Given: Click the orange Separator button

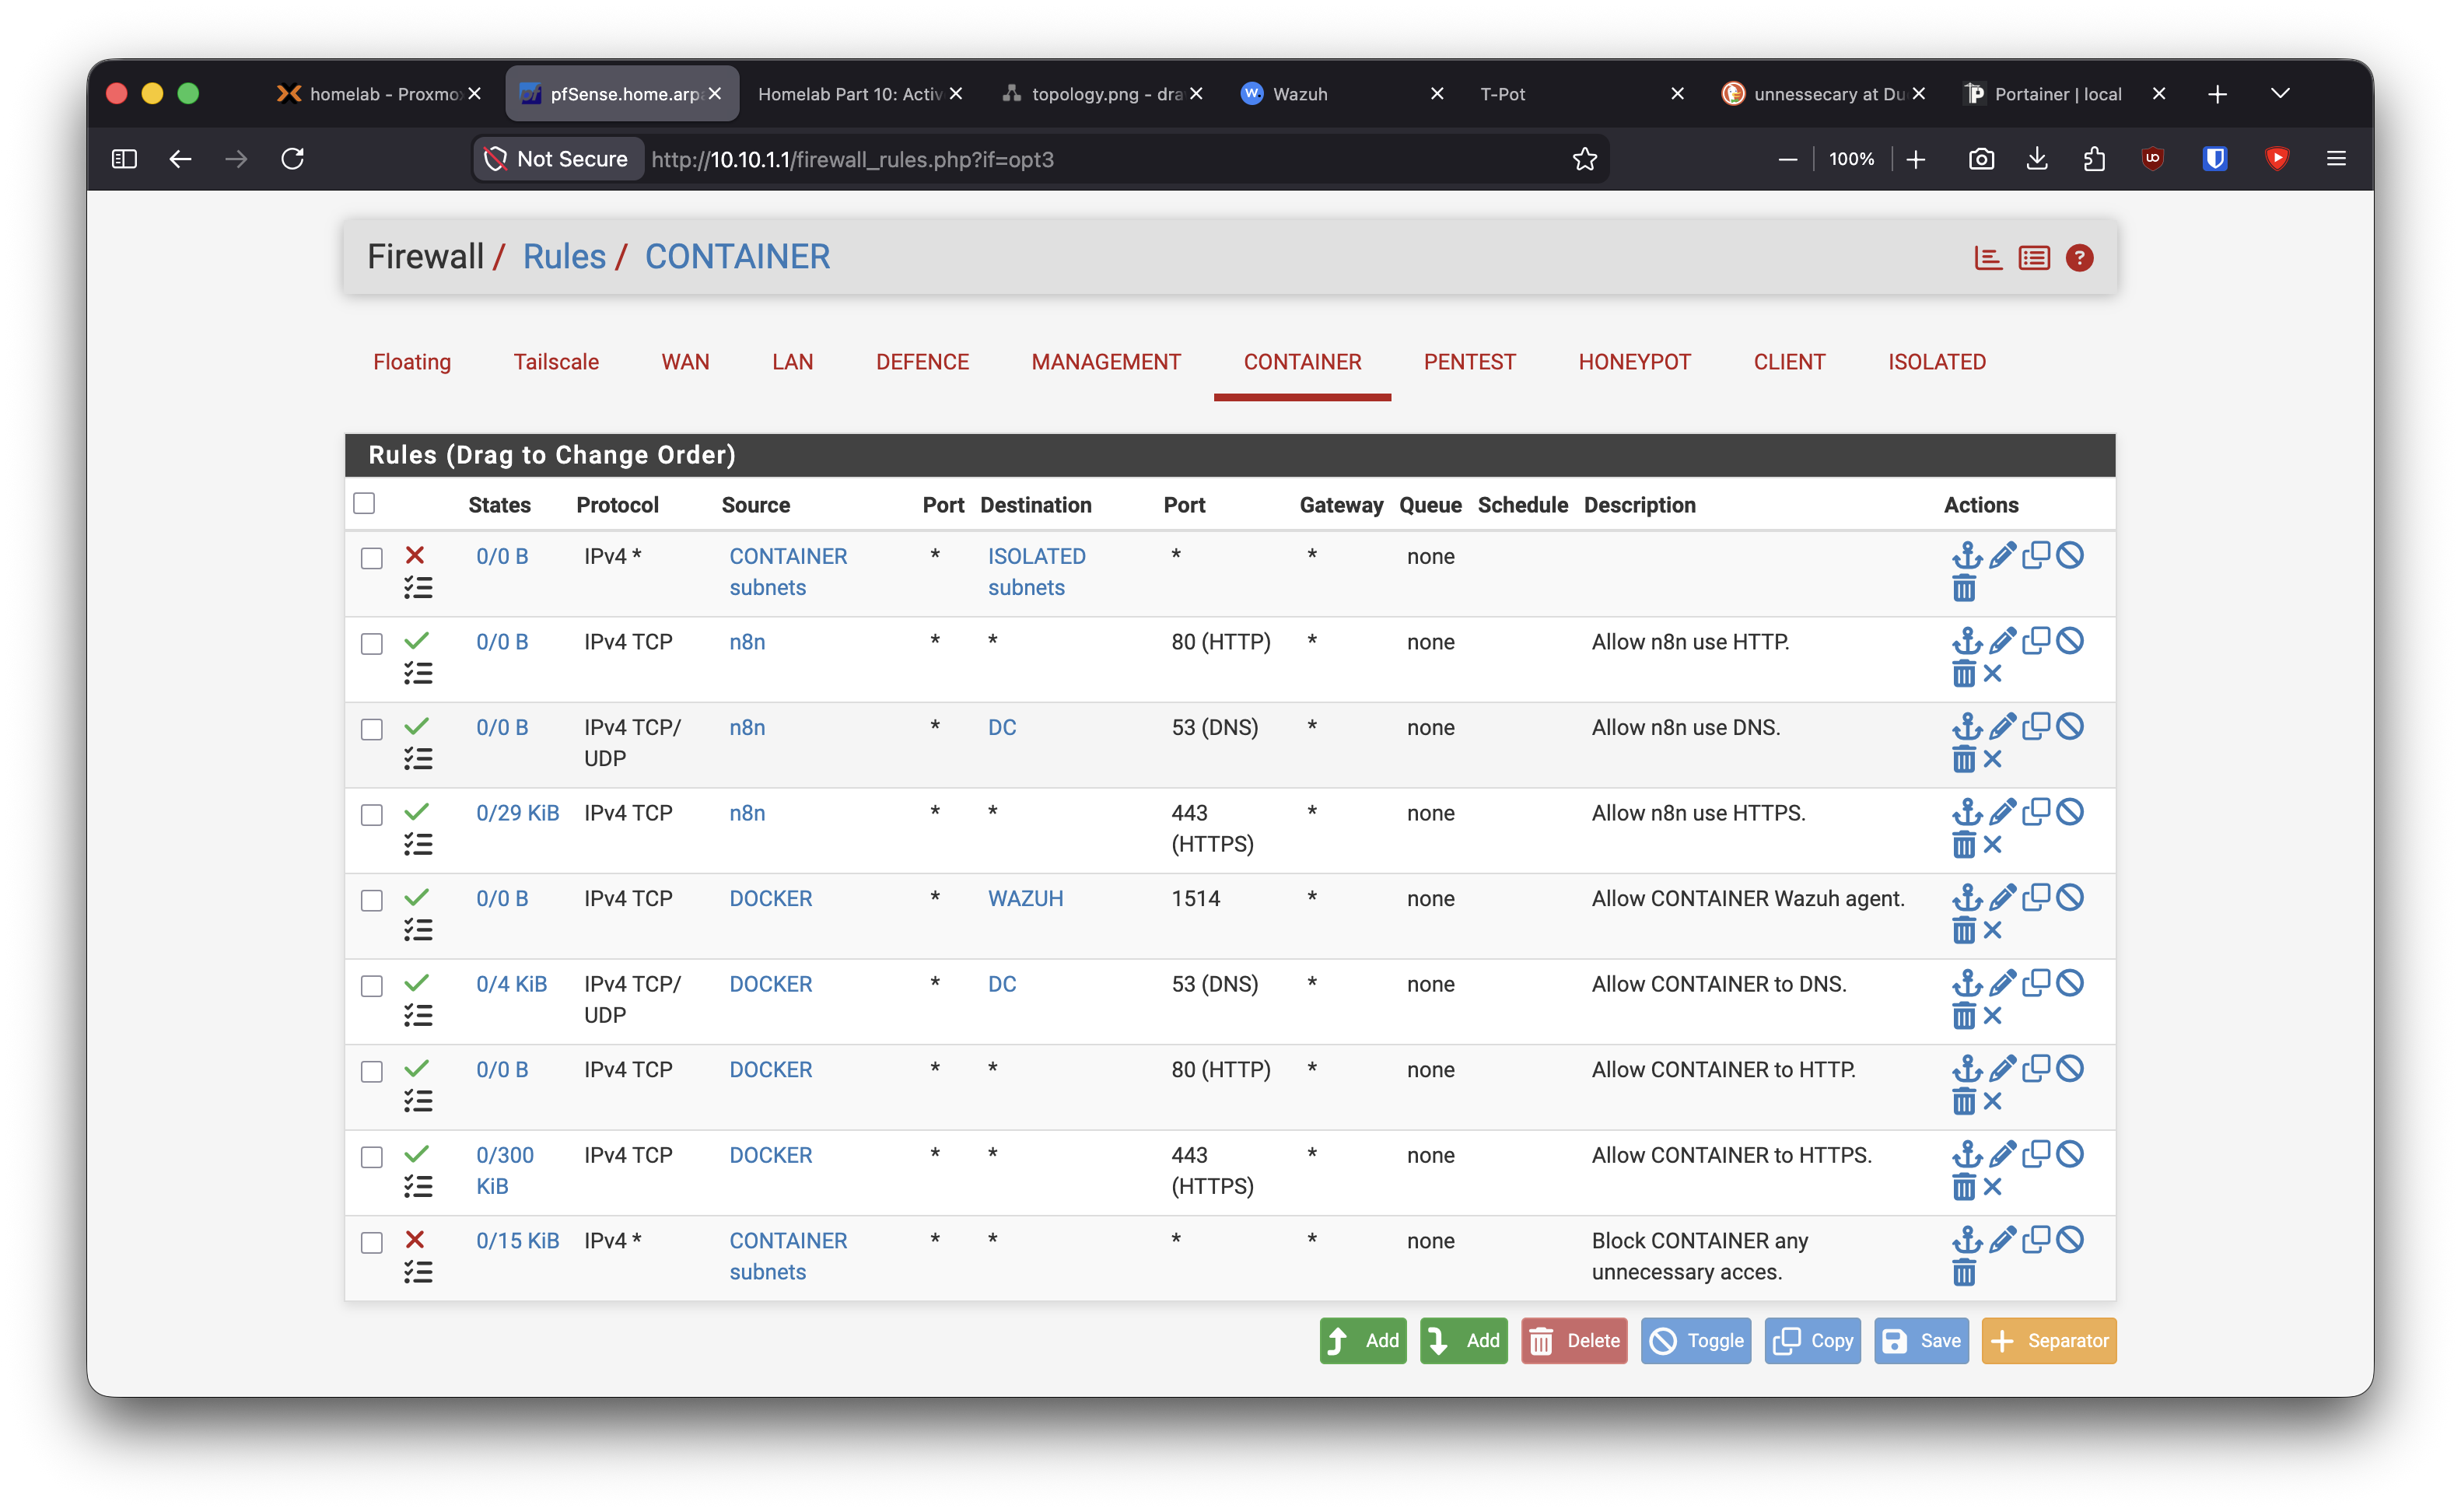Looking at the screenshot, I should coord(2048,1341).
